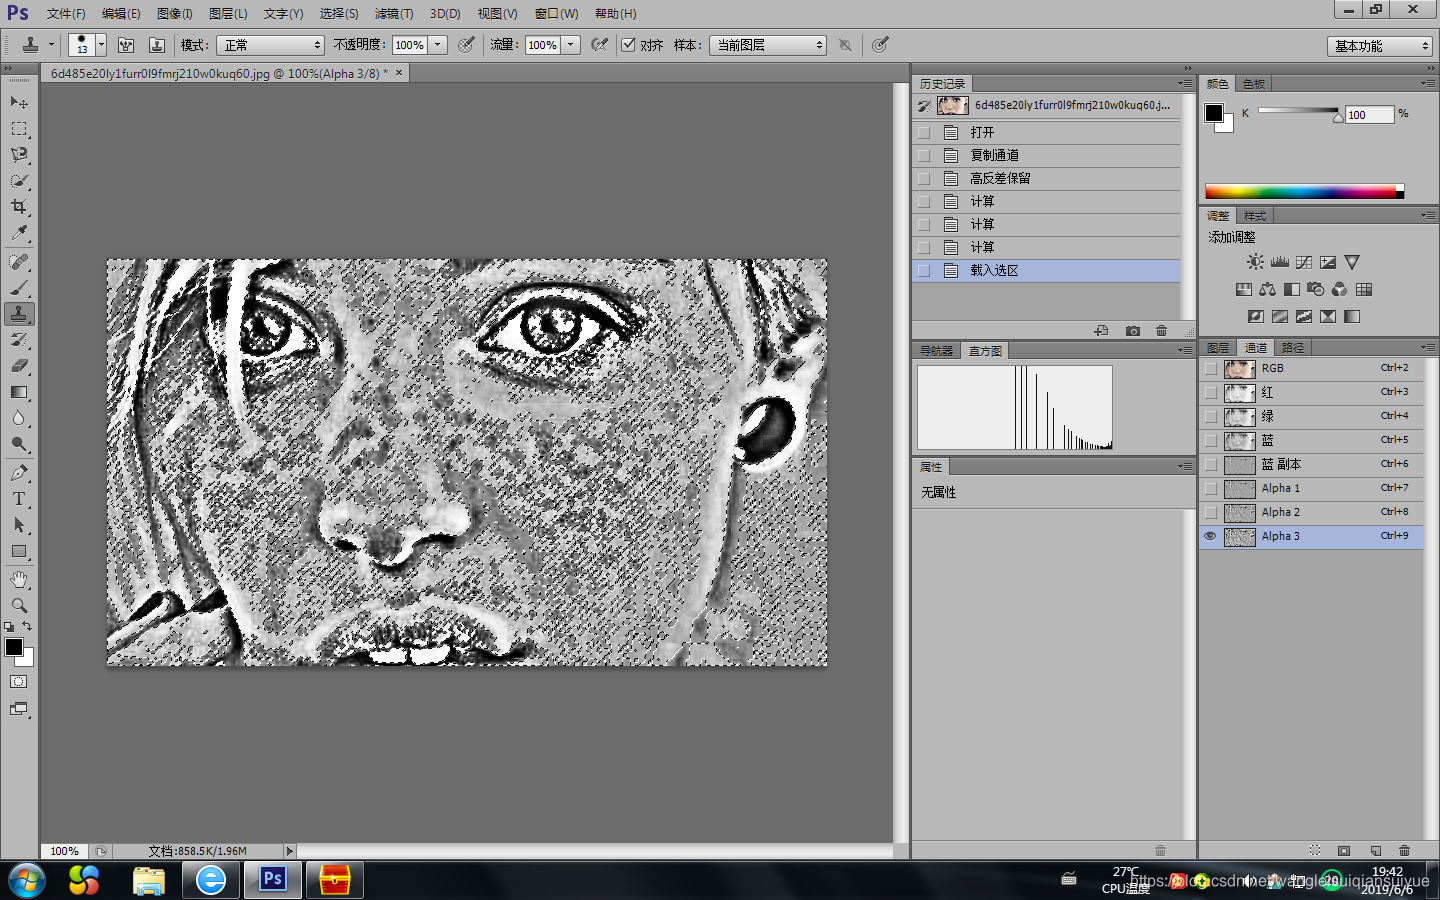Open the brush preset picker arrow
The image size is (1440, 900).
coord(101,45)
